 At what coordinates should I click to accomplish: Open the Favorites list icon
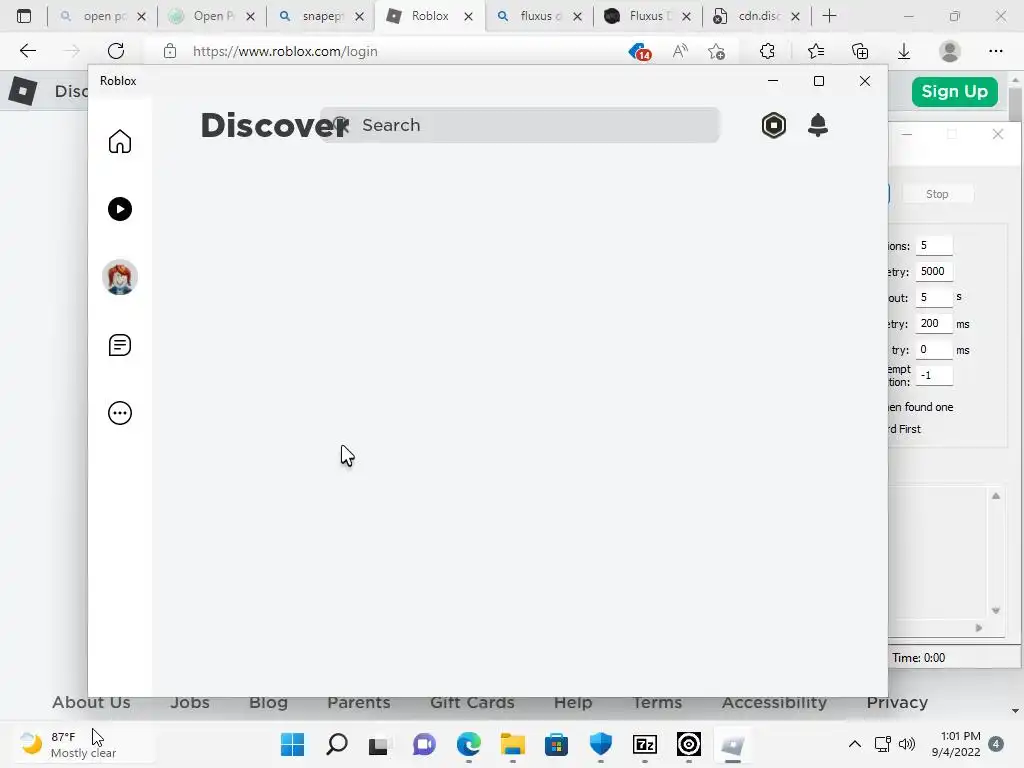coord(816,51)
